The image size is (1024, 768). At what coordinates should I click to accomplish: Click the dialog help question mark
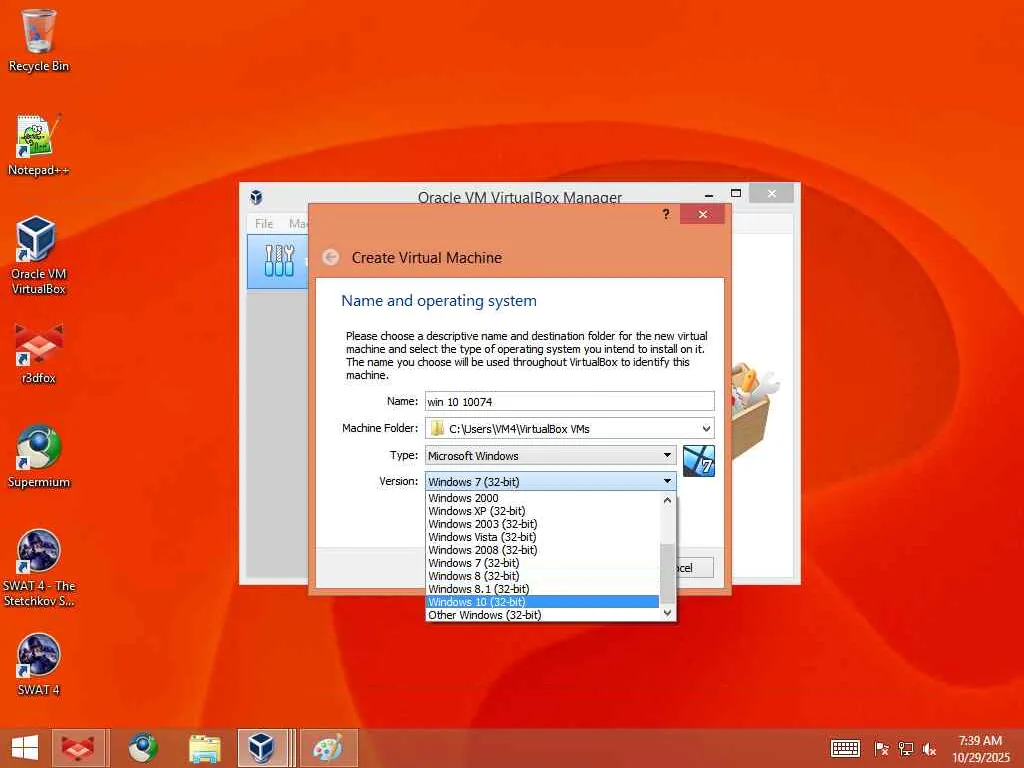665,214
